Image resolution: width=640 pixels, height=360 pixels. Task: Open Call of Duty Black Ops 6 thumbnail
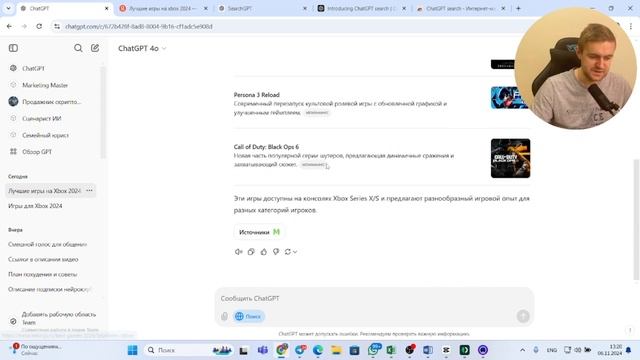click(510, 158)
